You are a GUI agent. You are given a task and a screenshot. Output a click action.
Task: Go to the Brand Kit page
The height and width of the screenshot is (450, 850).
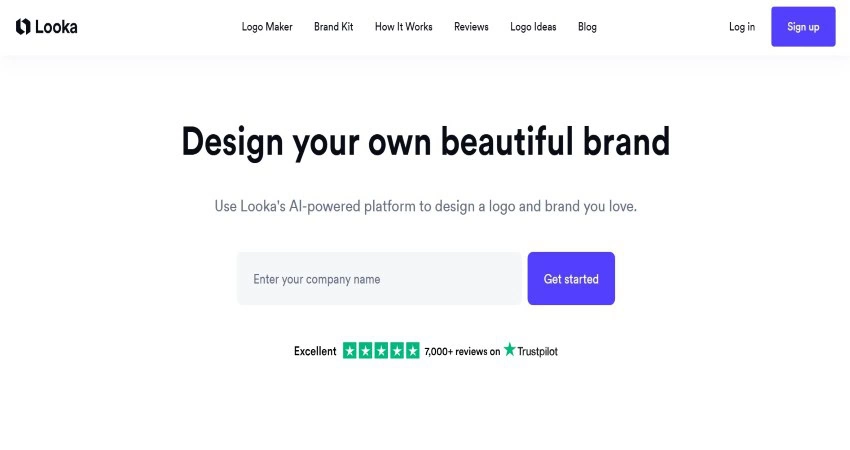click(x=333, y=27)
